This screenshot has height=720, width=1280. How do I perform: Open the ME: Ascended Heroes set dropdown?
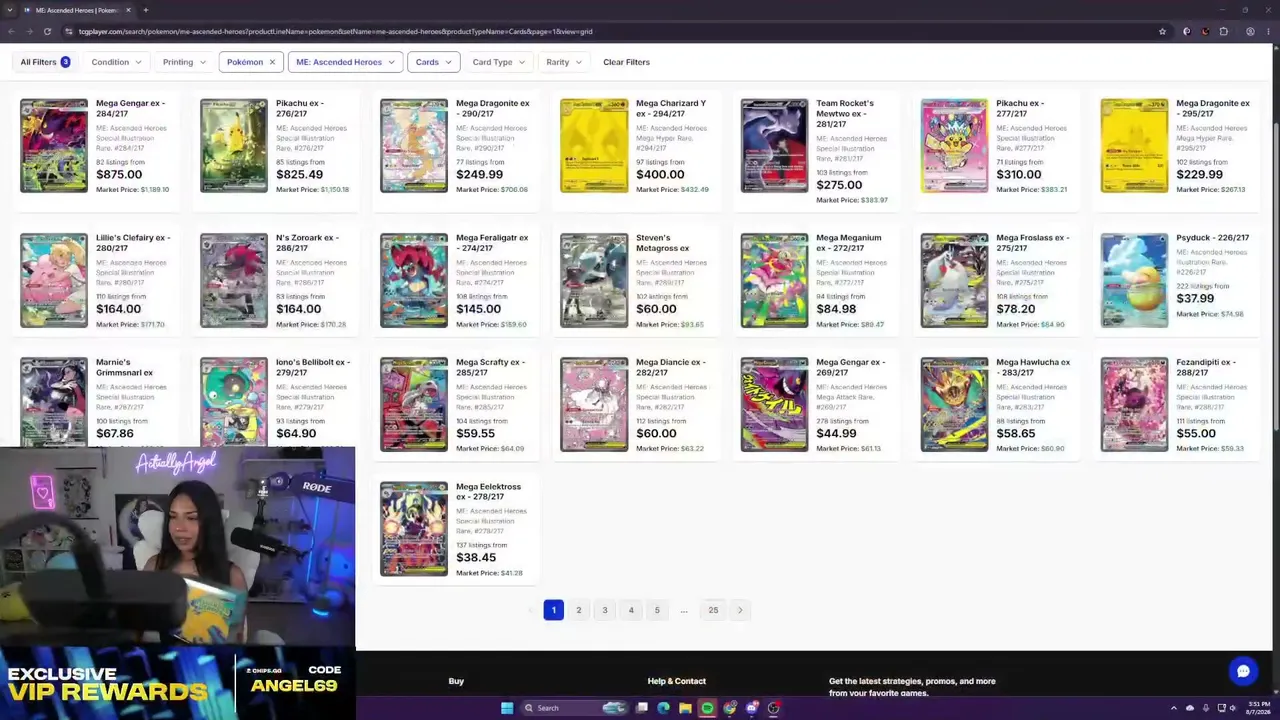345,62
